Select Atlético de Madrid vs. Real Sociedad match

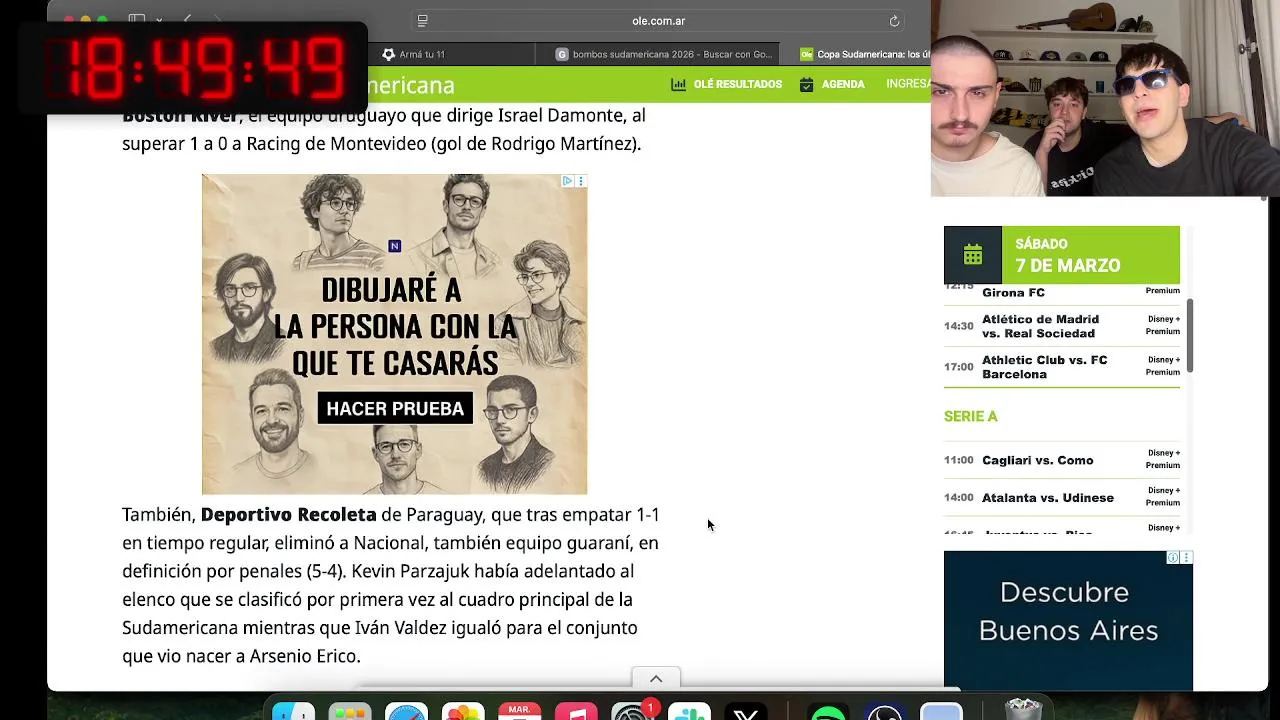[1062, 326]
